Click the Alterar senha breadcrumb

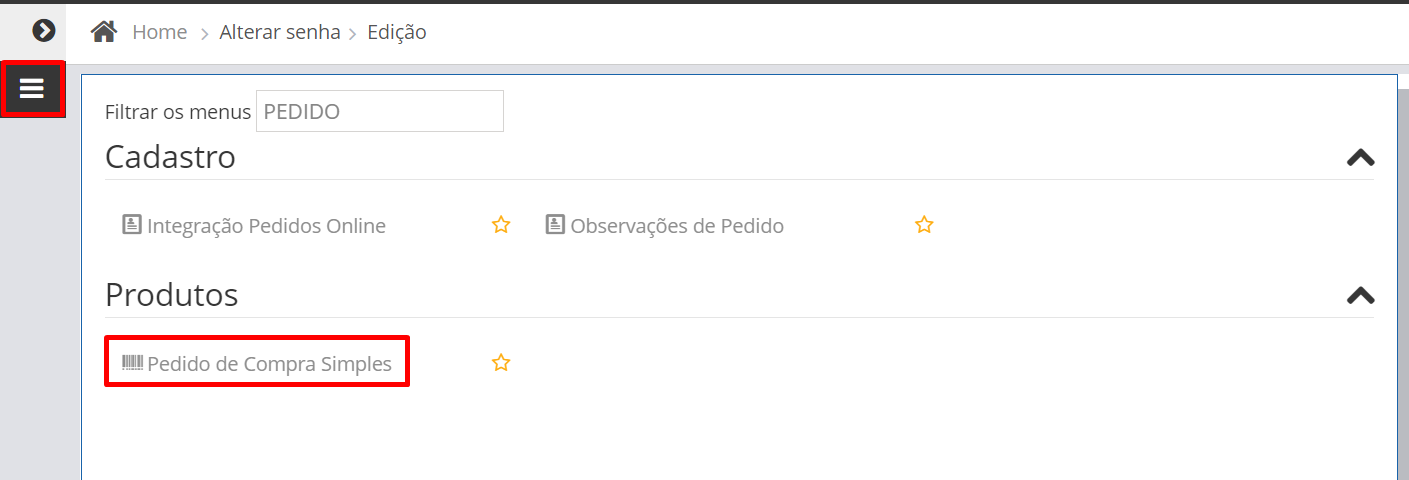tap(281, 32)
